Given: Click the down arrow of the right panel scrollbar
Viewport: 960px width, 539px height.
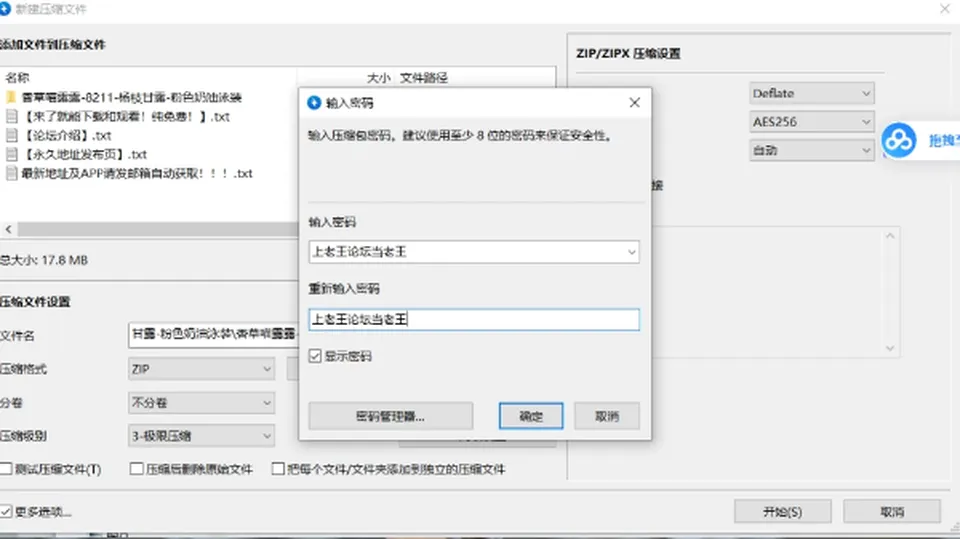Looking at the screenshot, I should (890, 348).
